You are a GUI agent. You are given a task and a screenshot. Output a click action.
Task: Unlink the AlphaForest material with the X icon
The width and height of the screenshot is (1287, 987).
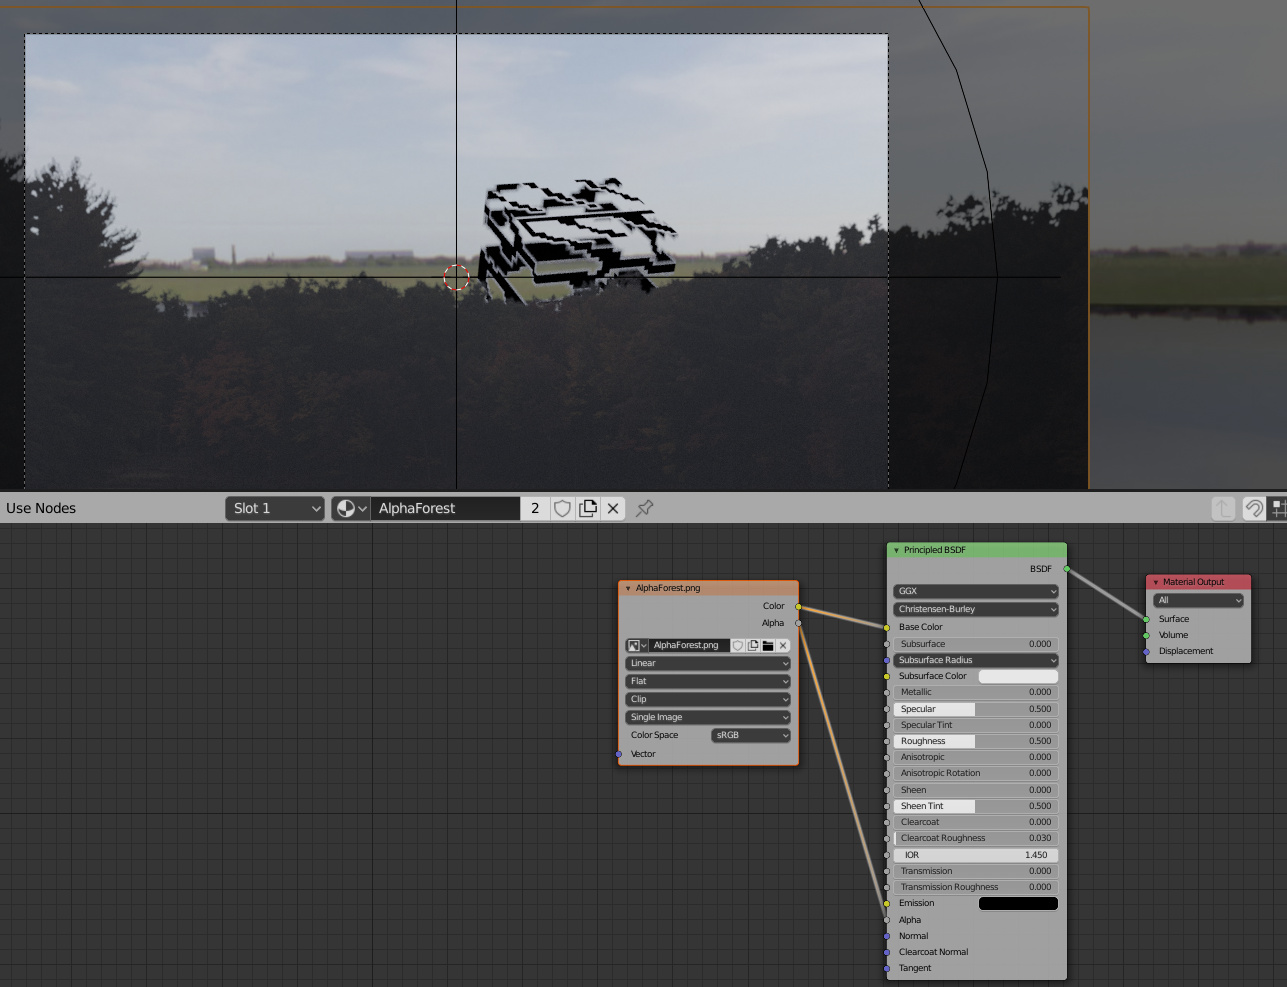pos(613,508)
